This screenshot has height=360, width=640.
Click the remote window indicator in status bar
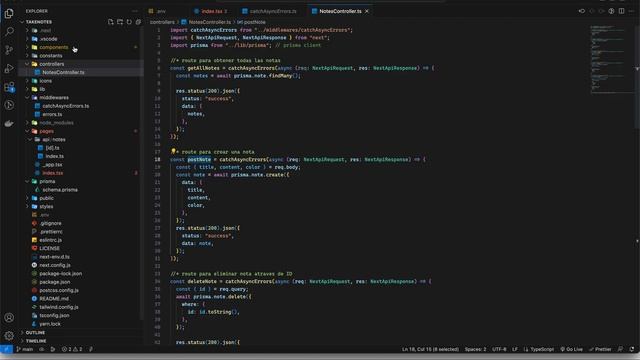(x=6, y=349)
